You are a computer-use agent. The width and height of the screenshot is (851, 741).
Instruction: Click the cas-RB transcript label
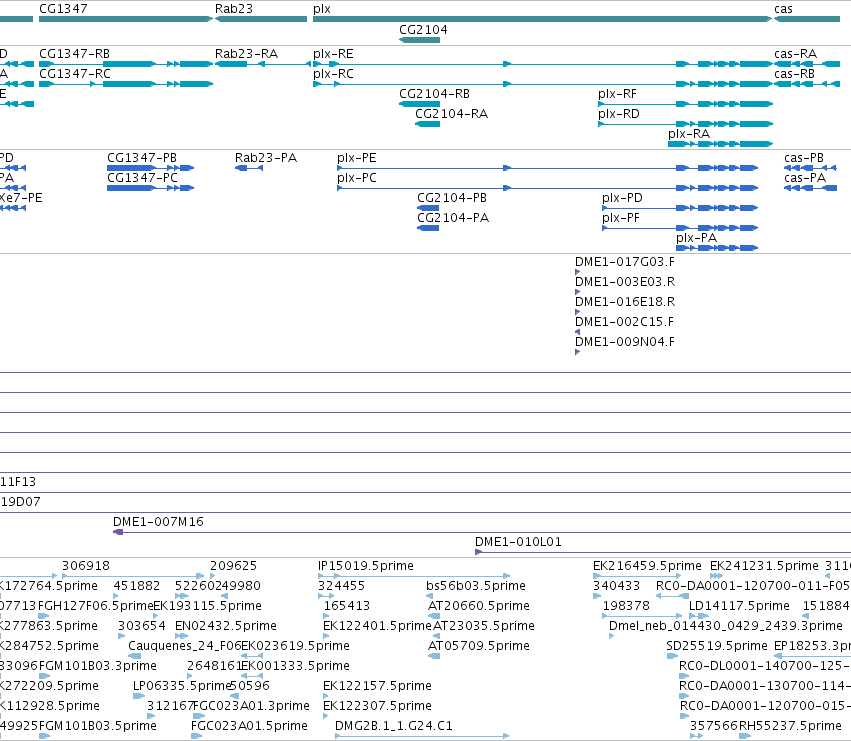pyautogui.click(x=794, y=74)
